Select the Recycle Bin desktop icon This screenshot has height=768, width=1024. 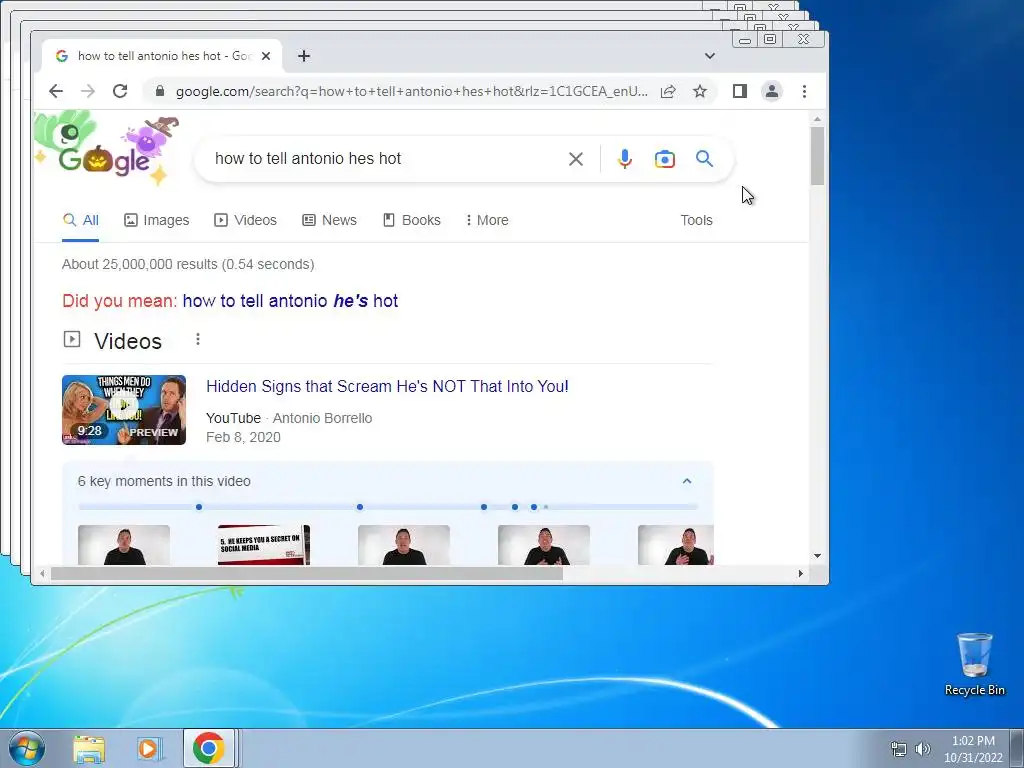(974, 664)
